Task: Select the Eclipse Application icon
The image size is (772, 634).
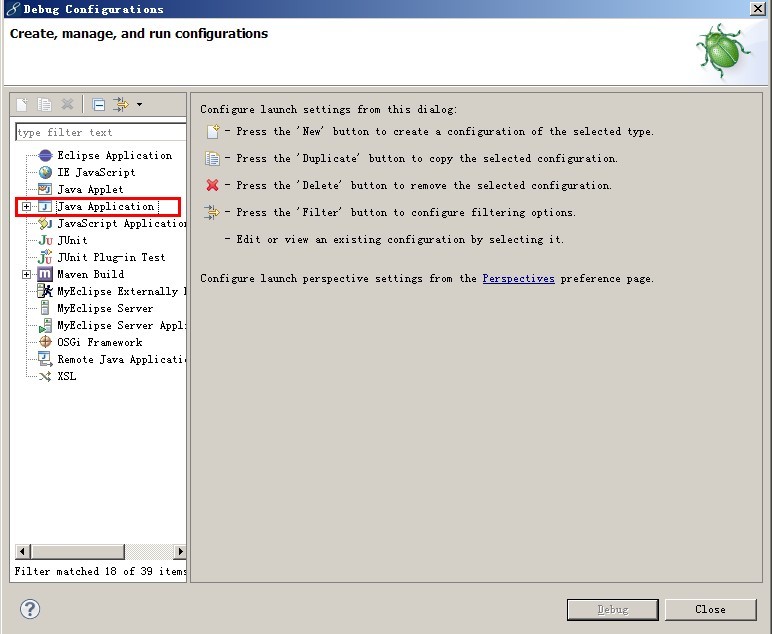Action: (45, 156)
